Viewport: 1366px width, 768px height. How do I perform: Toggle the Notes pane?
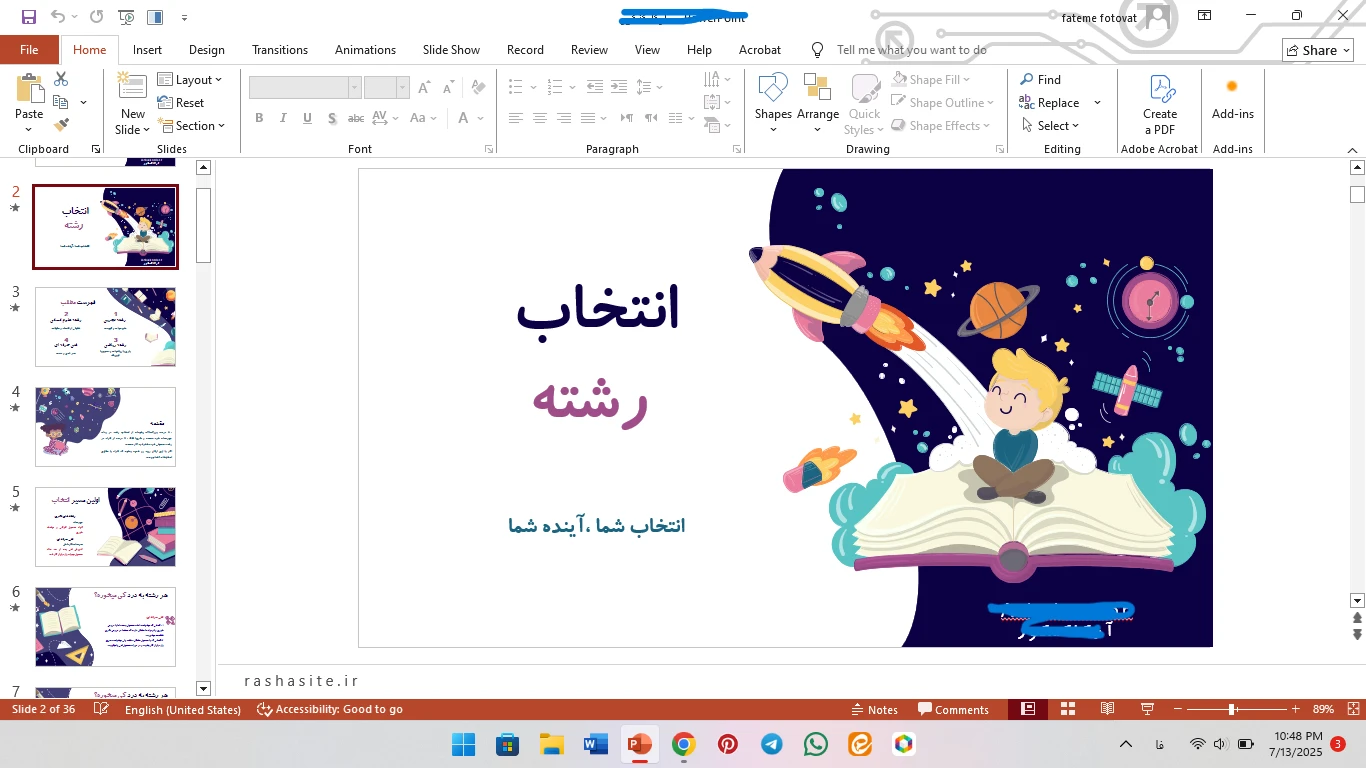tap(874, 709)
